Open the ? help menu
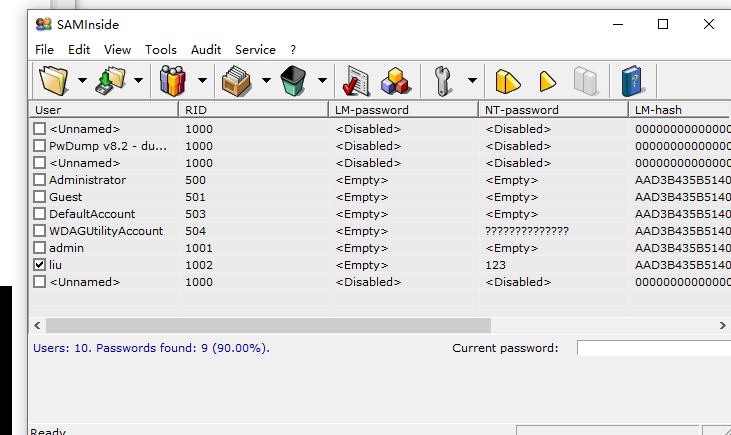The image size is (731, 435). (293, 49)
